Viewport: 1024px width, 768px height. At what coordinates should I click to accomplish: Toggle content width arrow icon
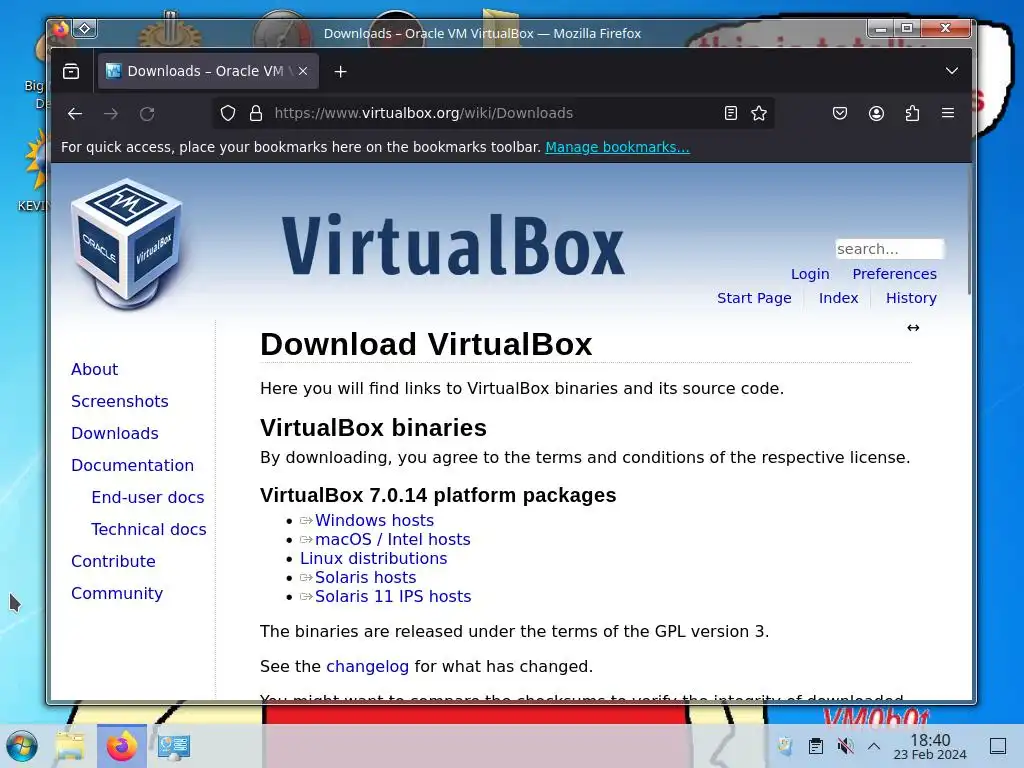click(913, 328)
